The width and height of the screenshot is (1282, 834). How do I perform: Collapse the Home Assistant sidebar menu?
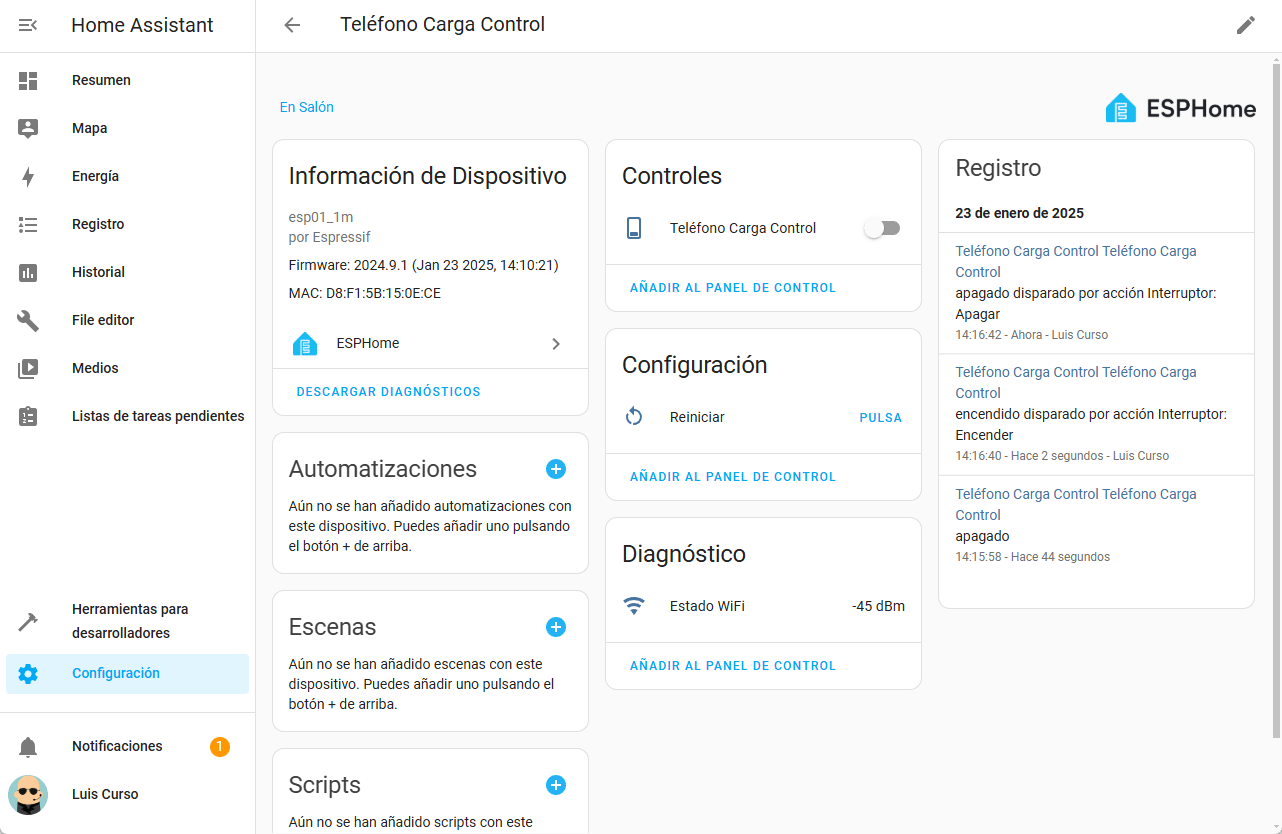[x=28, y=25]
